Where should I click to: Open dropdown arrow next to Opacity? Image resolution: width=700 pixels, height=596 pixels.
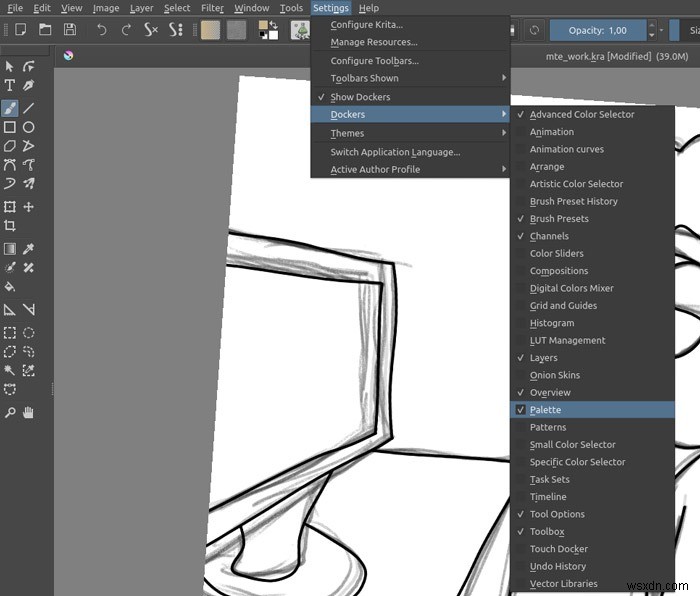click(x=662, y=30)
